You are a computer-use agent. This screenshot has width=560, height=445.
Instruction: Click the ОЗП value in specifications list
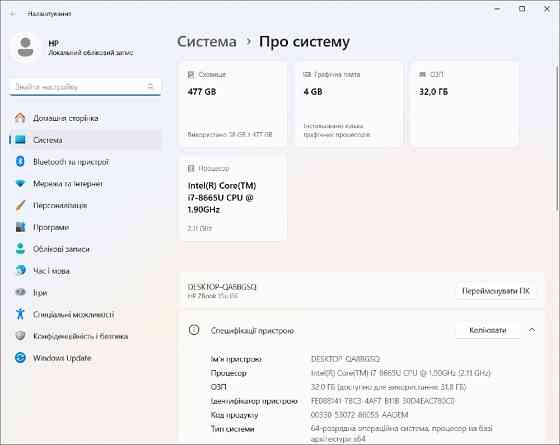click(389, 387)
